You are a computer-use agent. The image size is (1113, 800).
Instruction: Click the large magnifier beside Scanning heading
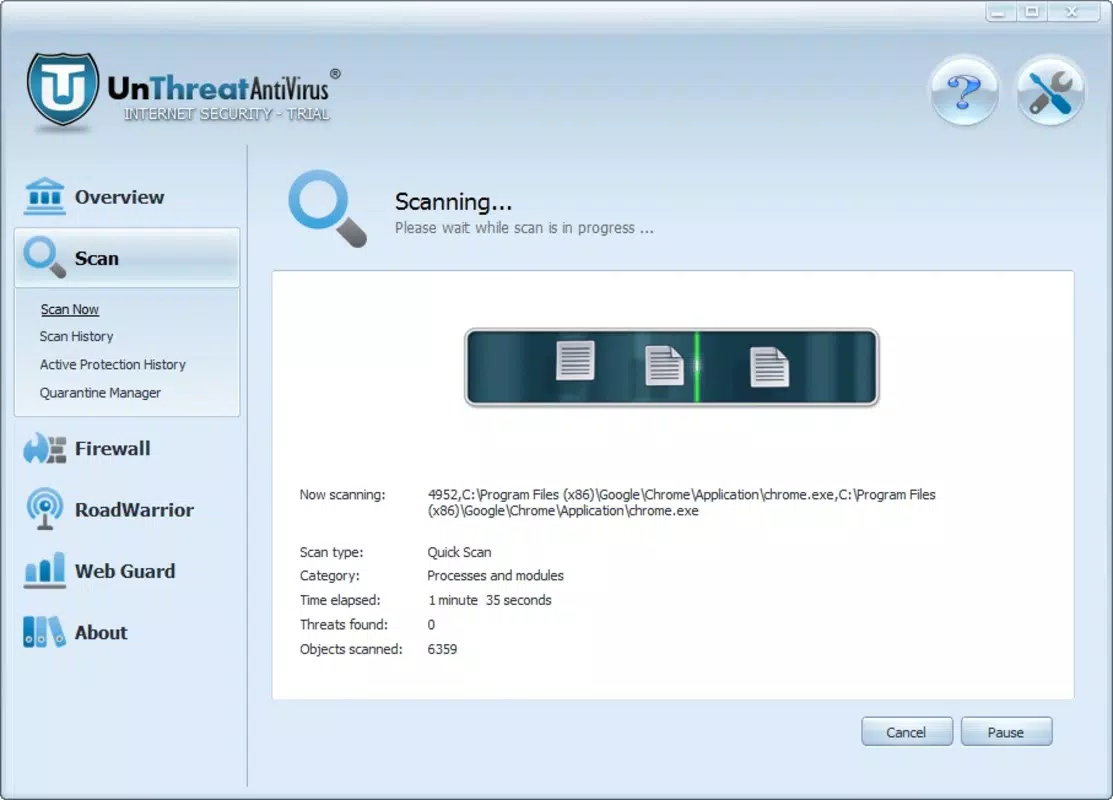[328, 209]
